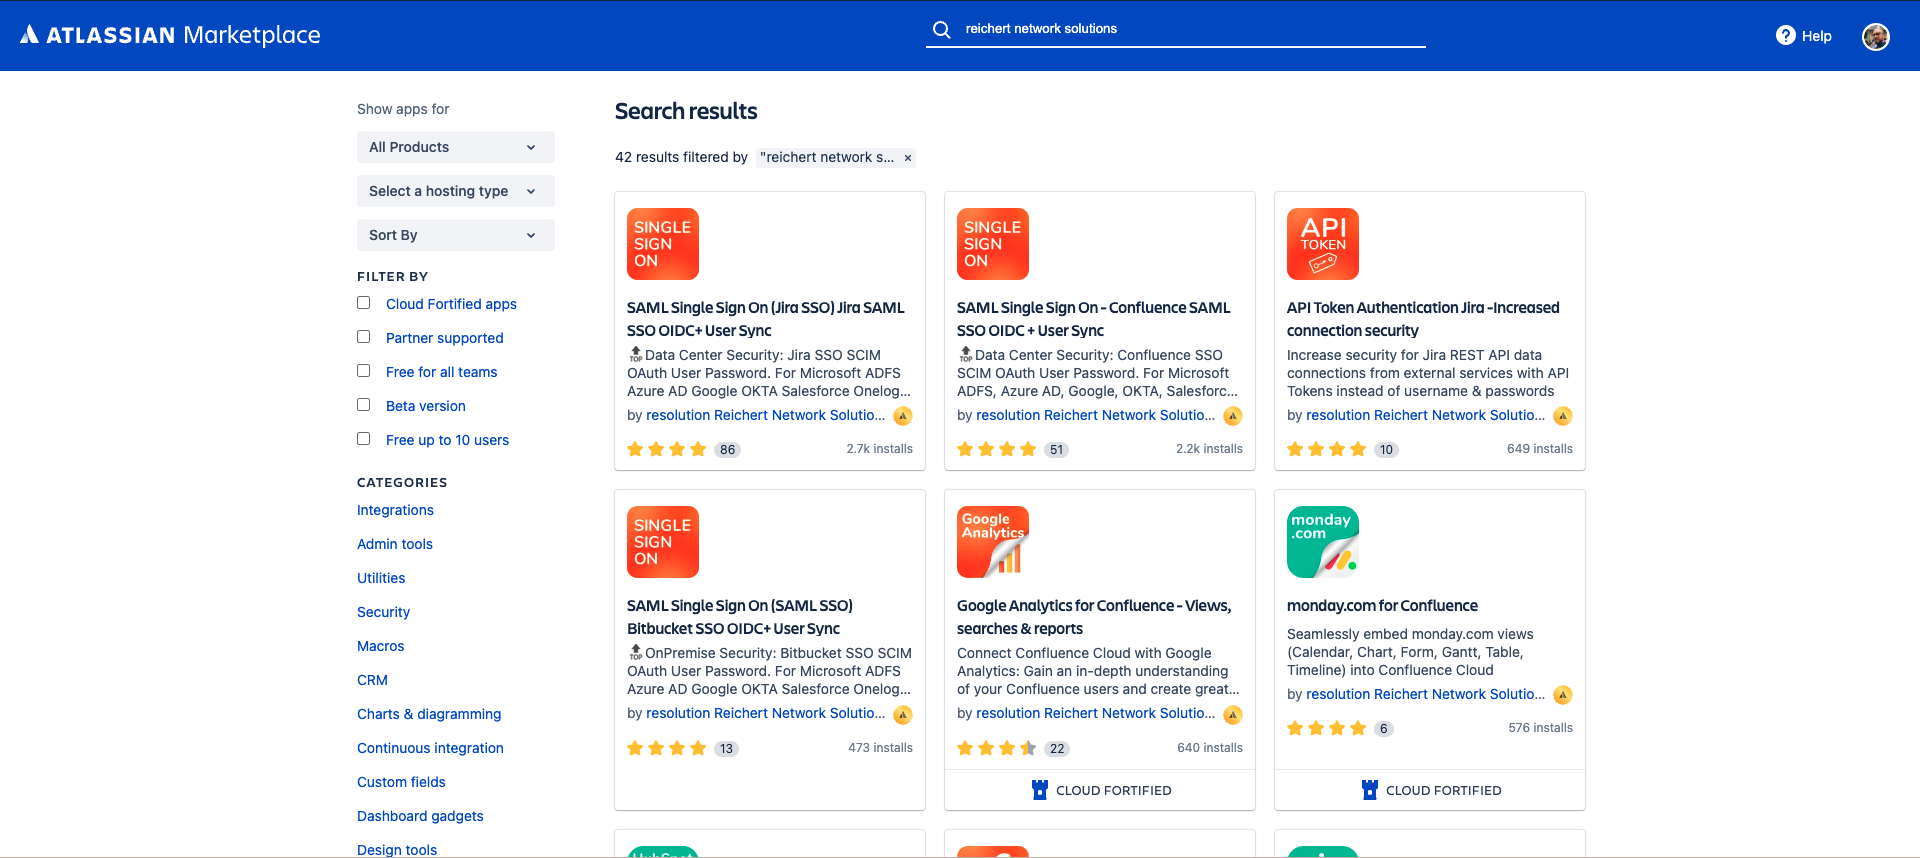The height and width of the screenshot is (858, 1920).
Task: Expand the All Products dropdown
Action: click(456, 147)
